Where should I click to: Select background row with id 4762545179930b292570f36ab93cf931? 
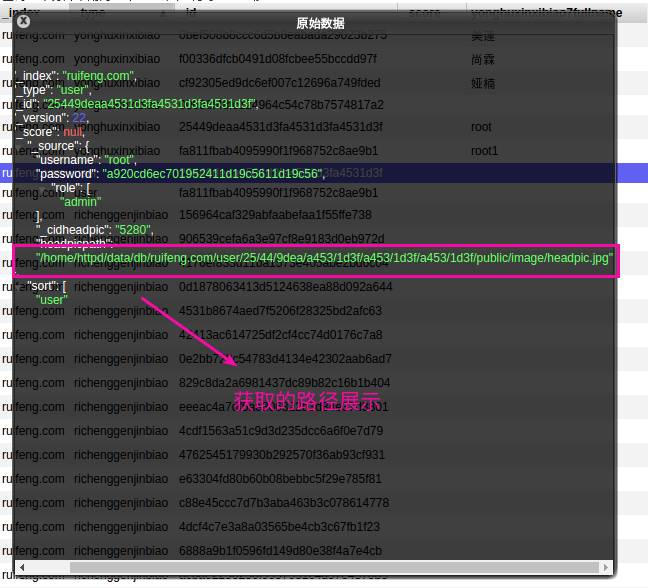pos(324,455)
